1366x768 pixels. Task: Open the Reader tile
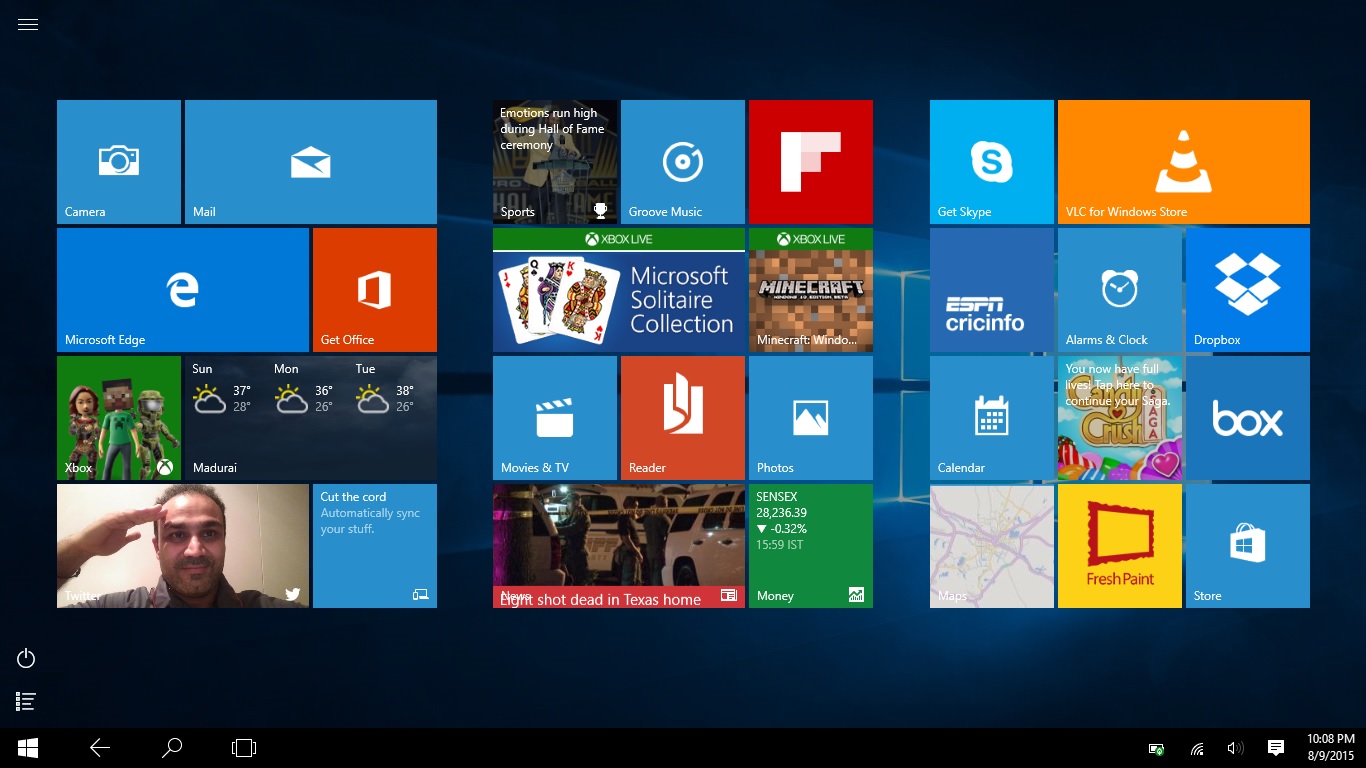pos(683,418)
